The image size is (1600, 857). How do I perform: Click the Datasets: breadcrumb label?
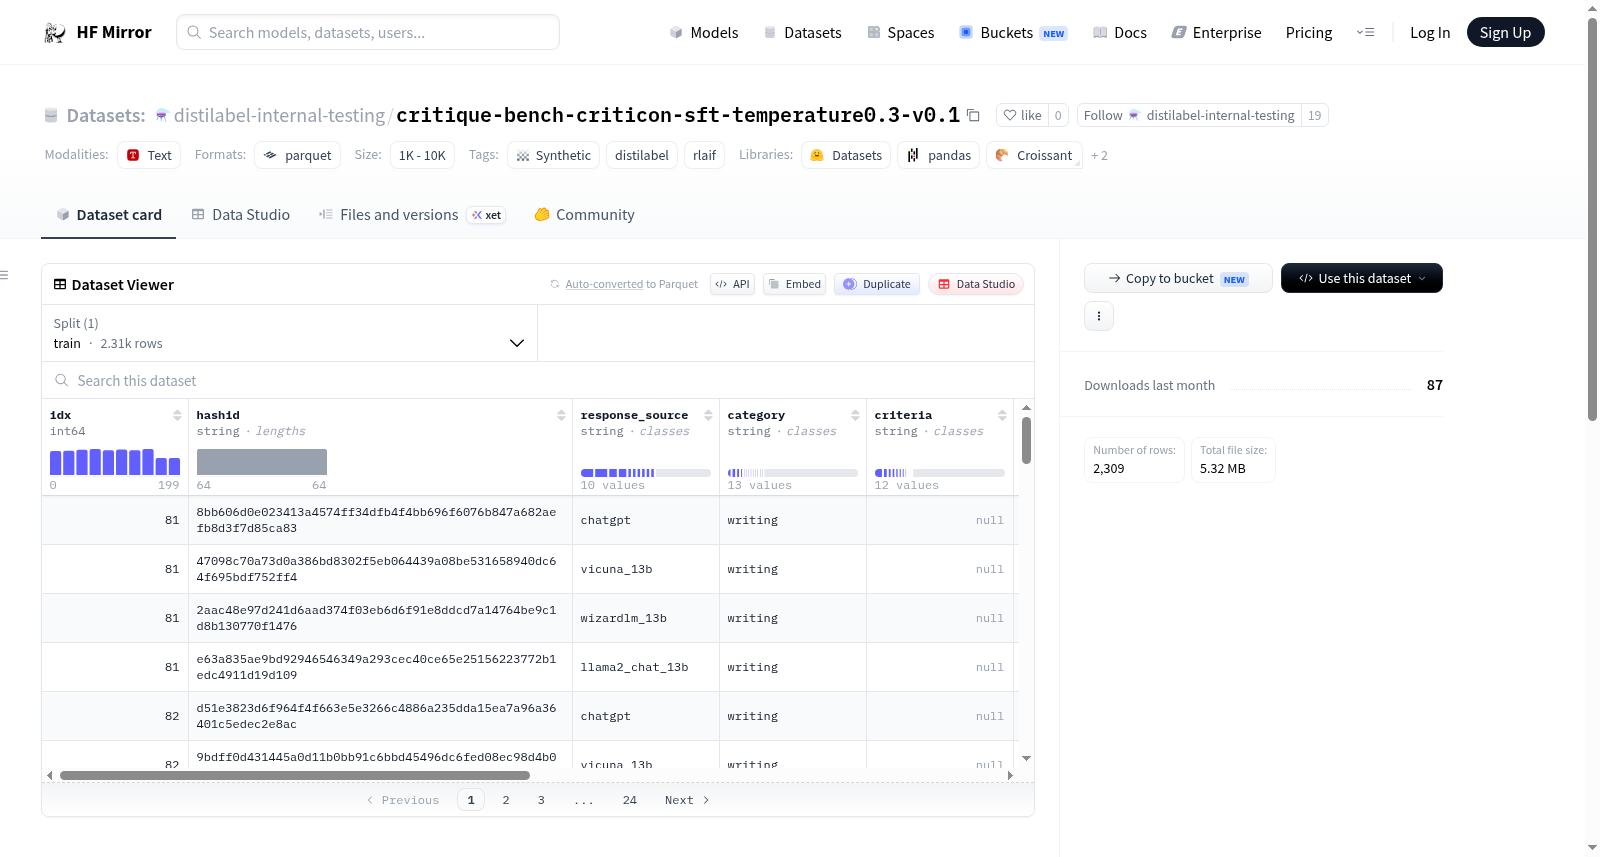point(106,115)
